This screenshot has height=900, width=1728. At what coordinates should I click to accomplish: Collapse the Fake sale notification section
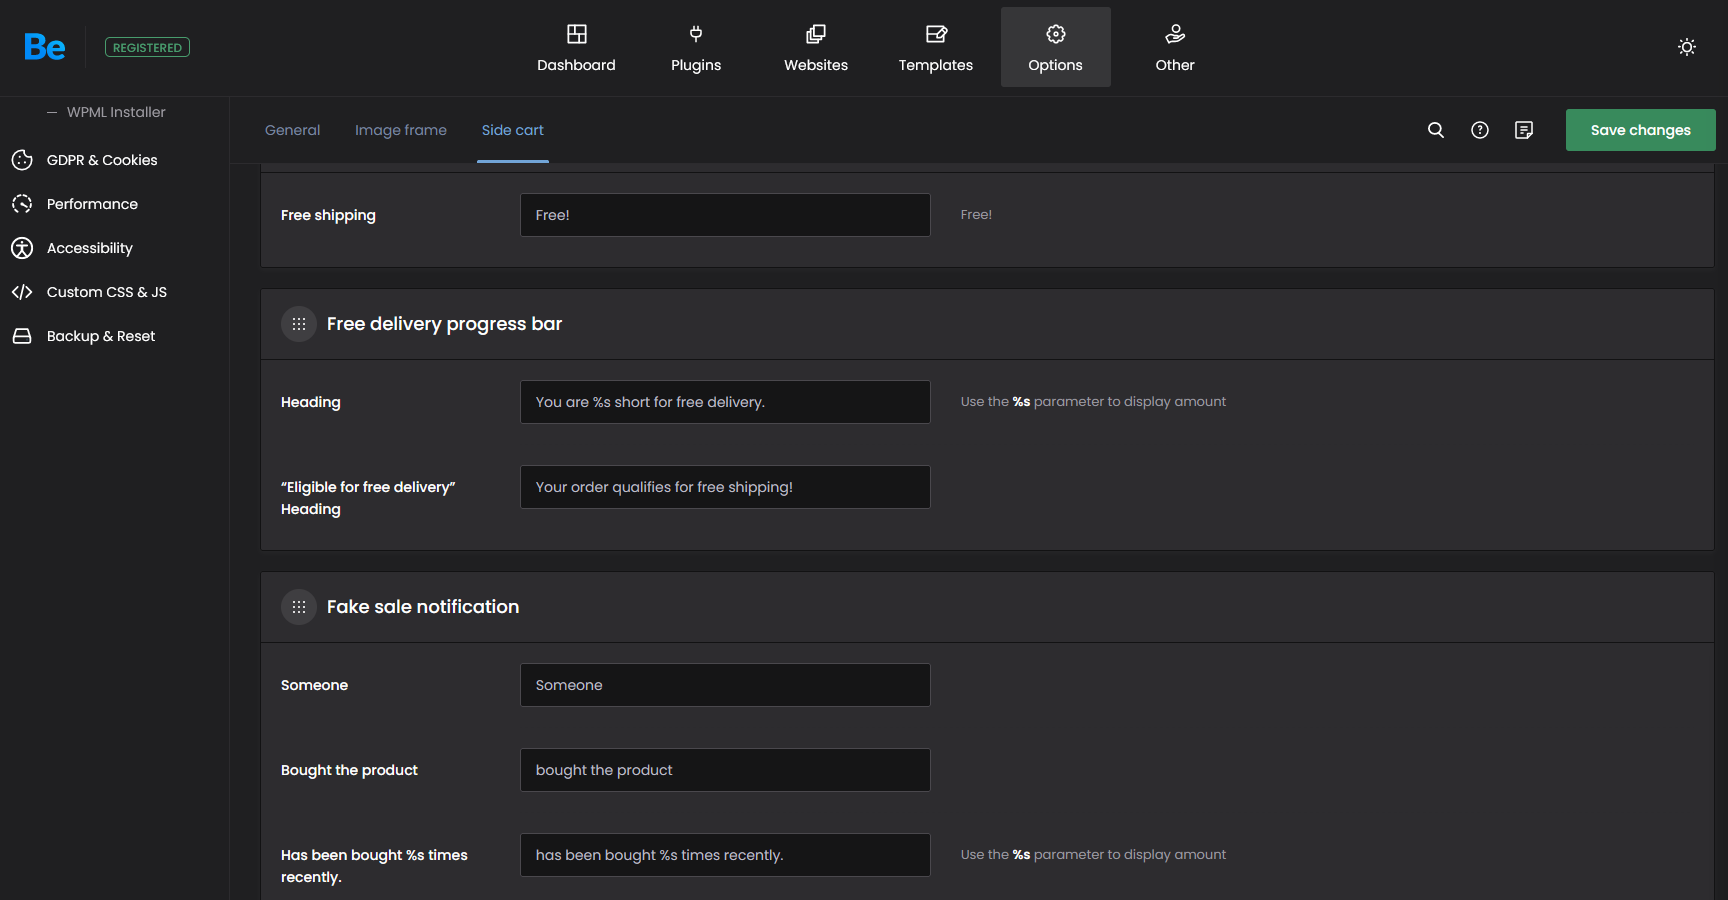[x=299, y=607]
